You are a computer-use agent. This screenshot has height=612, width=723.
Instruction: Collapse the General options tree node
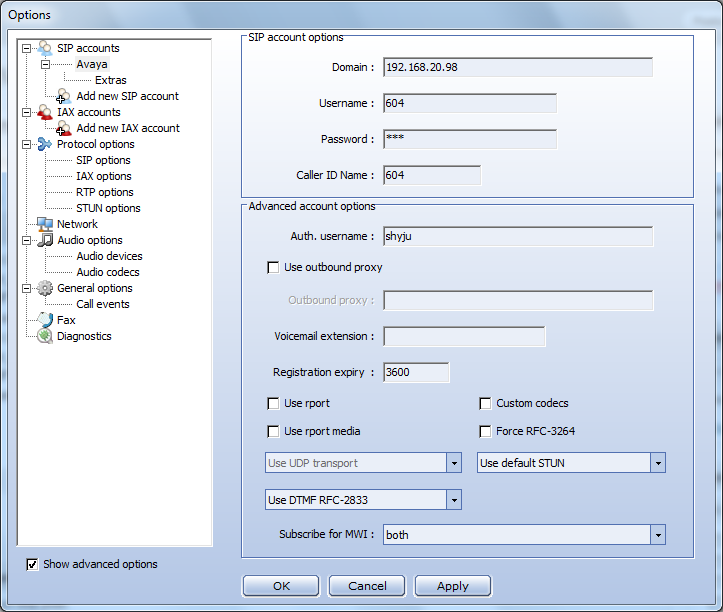coord(27,288)
